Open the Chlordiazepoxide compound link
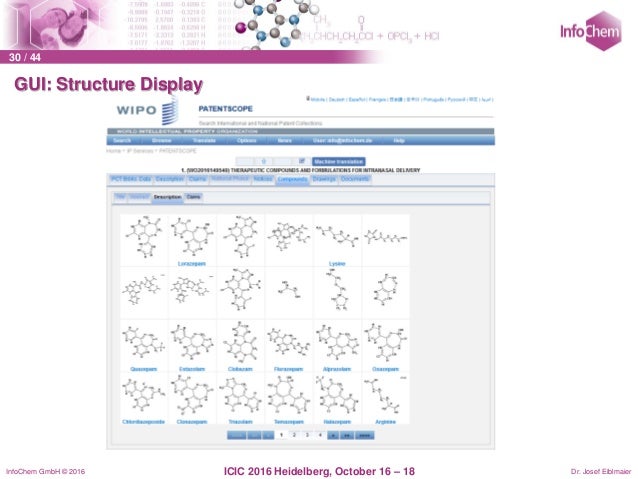The width and height of the screenshot is (638, 479). 144,422
